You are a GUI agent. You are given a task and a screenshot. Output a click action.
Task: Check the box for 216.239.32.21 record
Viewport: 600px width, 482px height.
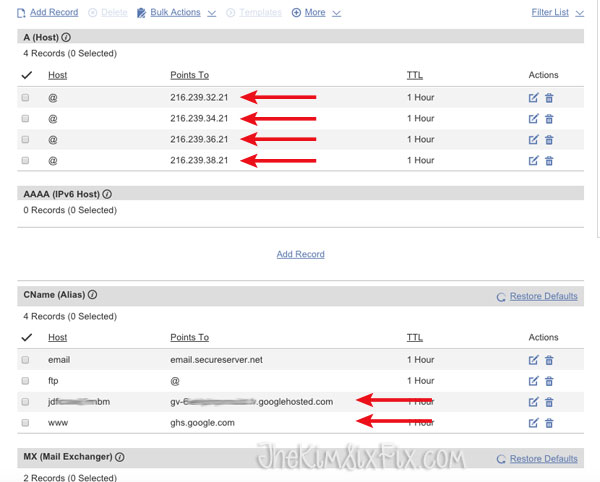pos(25,98)
